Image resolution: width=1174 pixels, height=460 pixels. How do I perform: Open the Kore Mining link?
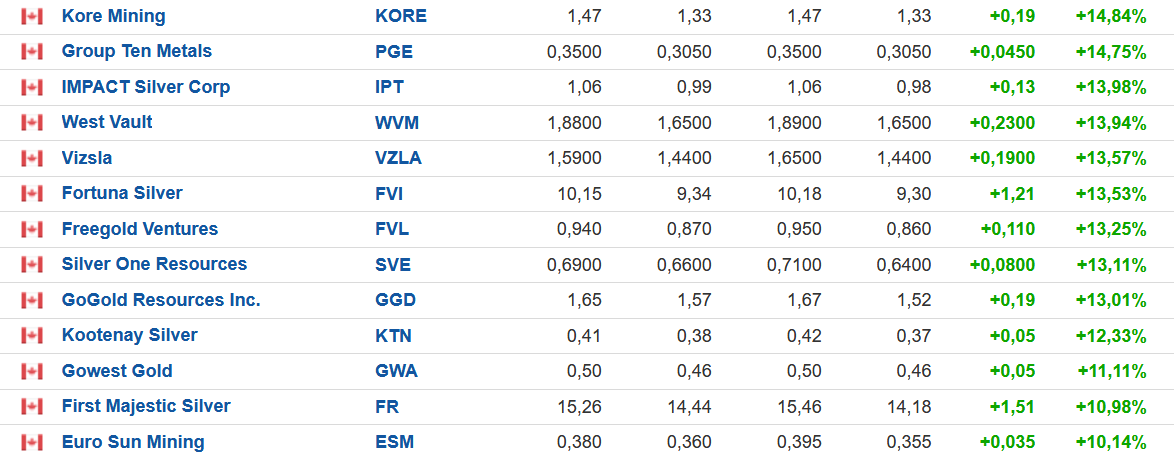pos(114,16)
